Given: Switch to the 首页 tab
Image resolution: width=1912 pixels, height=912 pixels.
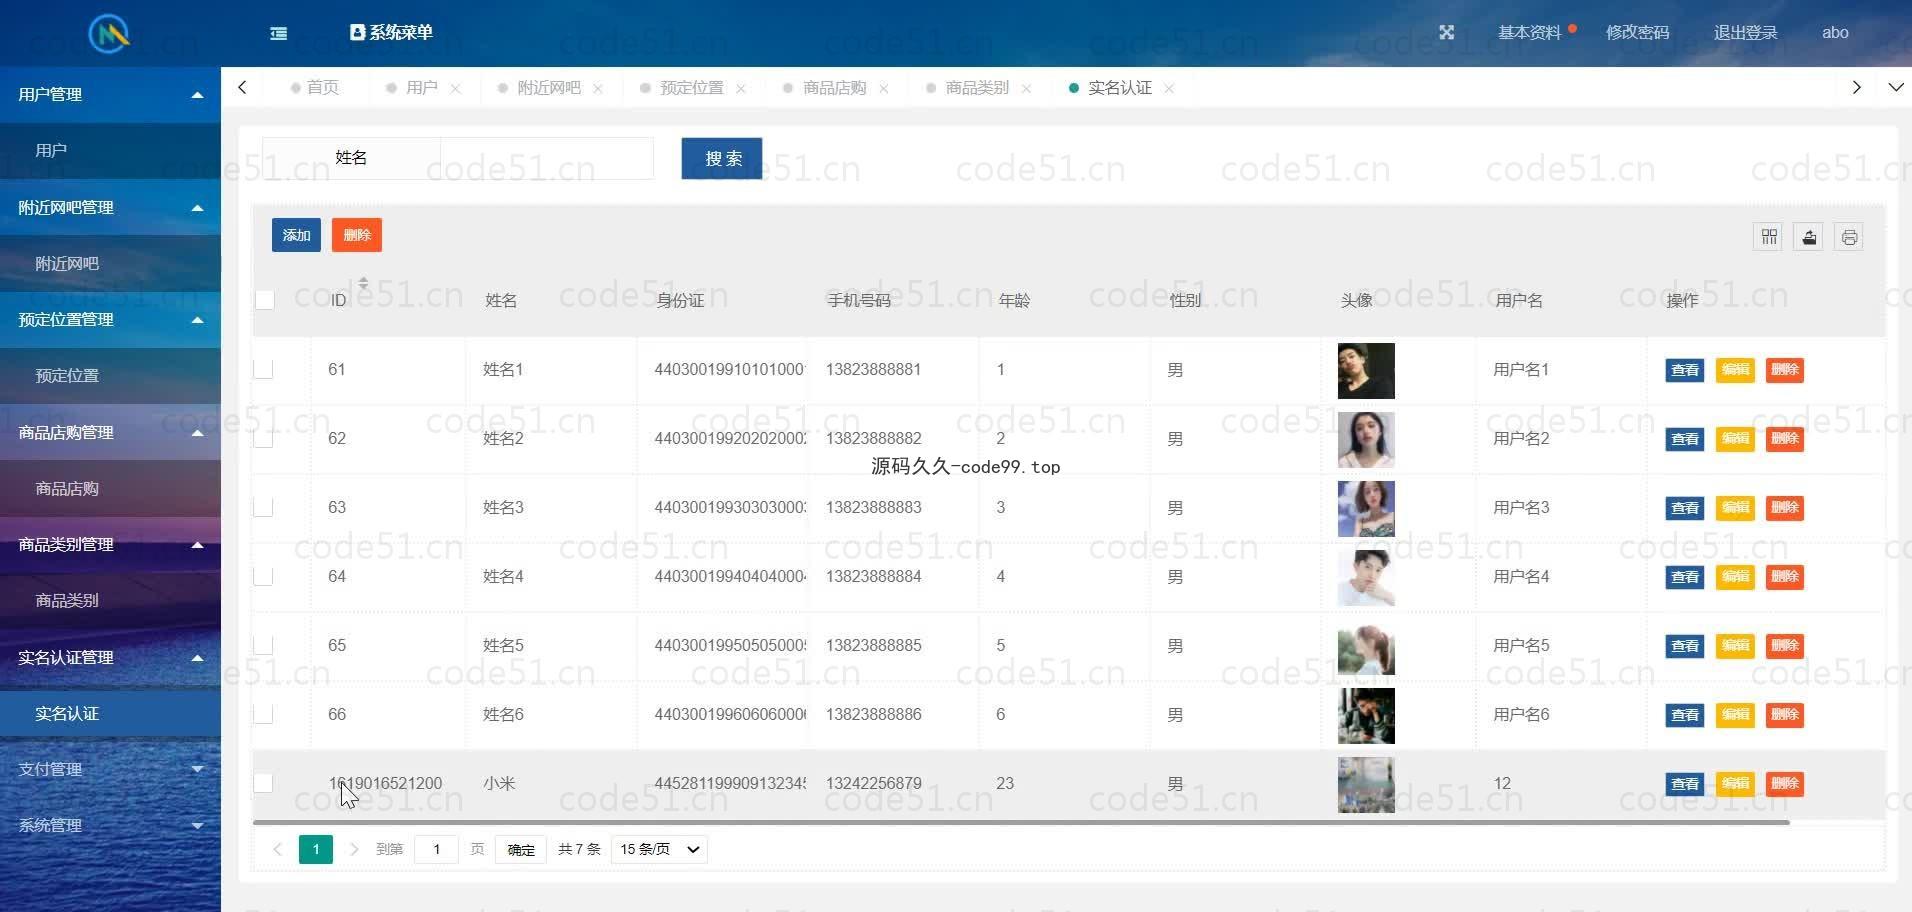Looking at the screenshot, I should (315, 88).
